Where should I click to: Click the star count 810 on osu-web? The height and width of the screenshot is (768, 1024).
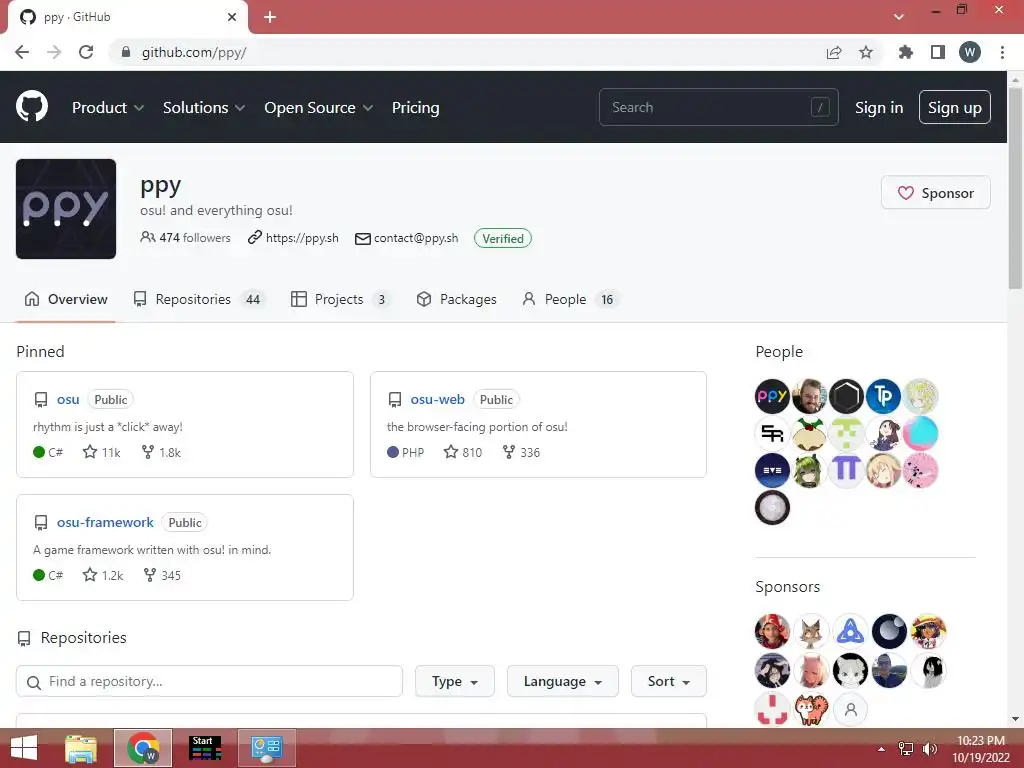pos(463,452)
